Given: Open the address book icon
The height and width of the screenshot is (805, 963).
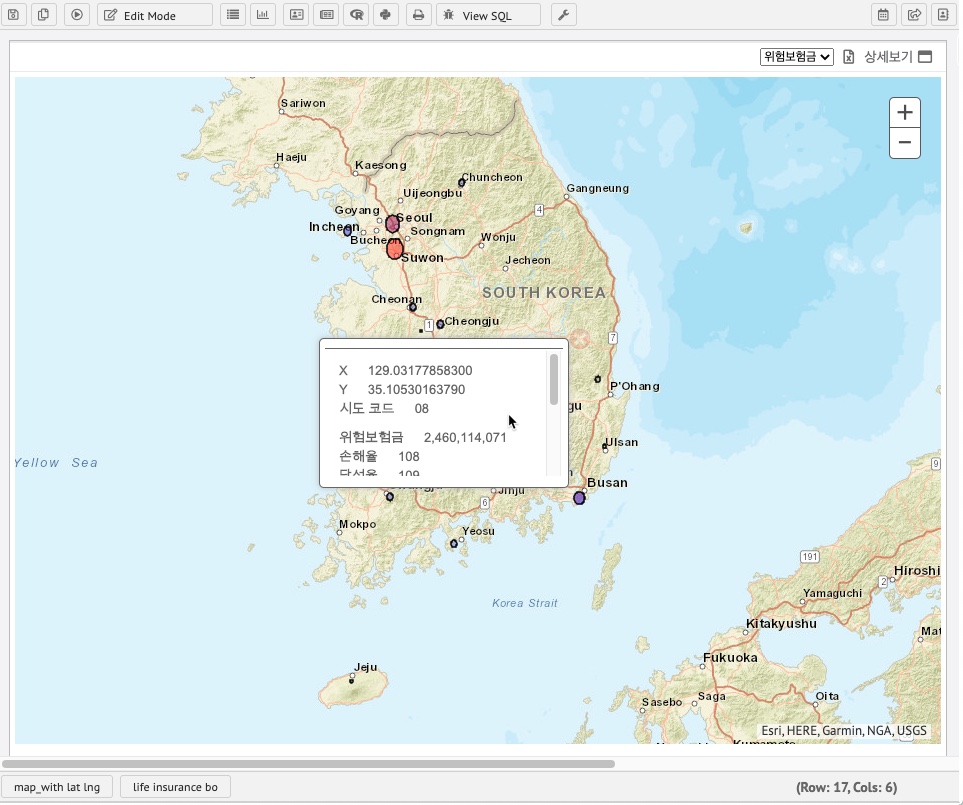Looking at the screenshot, I should coord(943,15).
